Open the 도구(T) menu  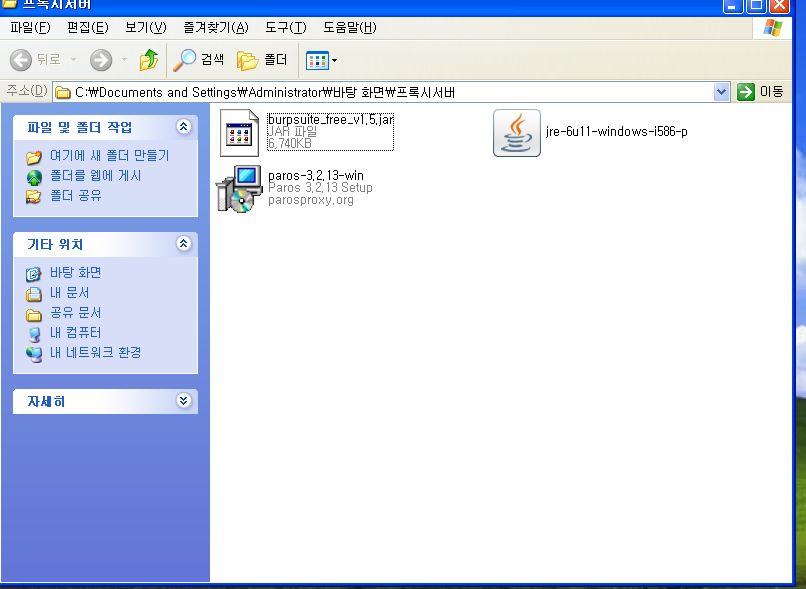(286, 27)
